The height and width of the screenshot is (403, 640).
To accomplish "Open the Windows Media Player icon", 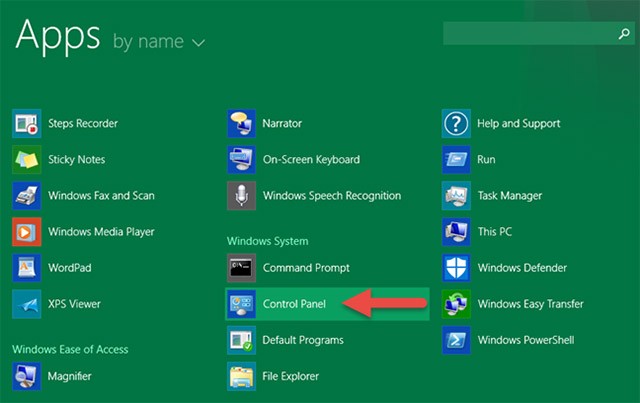I will point(26,231).
